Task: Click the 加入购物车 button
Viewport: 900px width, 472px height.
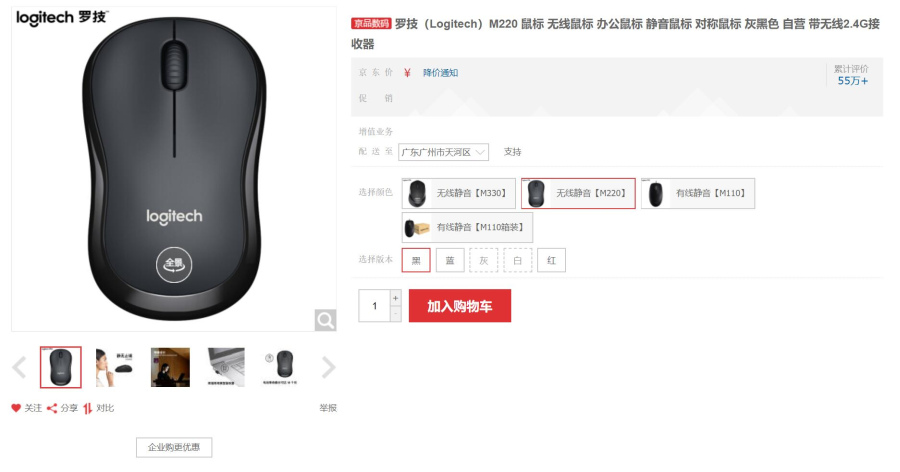Action: tap(460, 305)
